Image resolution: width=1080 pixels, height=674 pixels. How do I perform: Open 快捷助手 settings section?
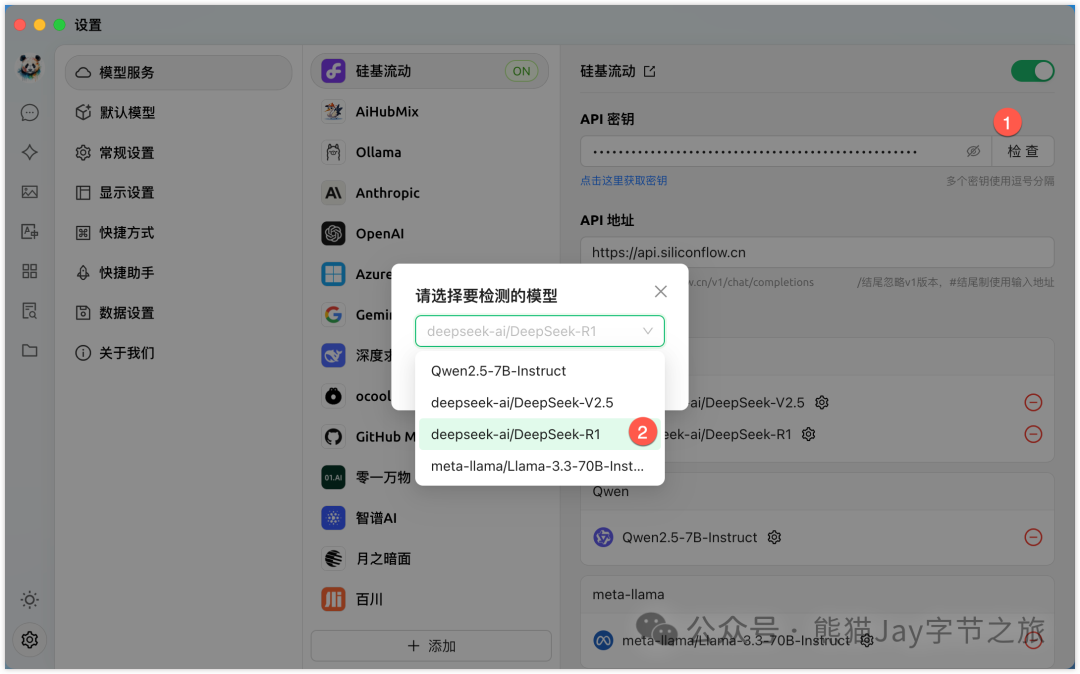point(179,273)
